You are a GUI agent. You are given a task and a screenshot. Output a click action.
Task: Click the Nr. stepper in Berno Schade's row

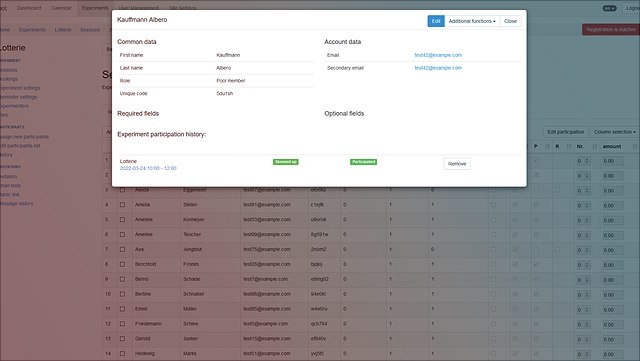583,280
